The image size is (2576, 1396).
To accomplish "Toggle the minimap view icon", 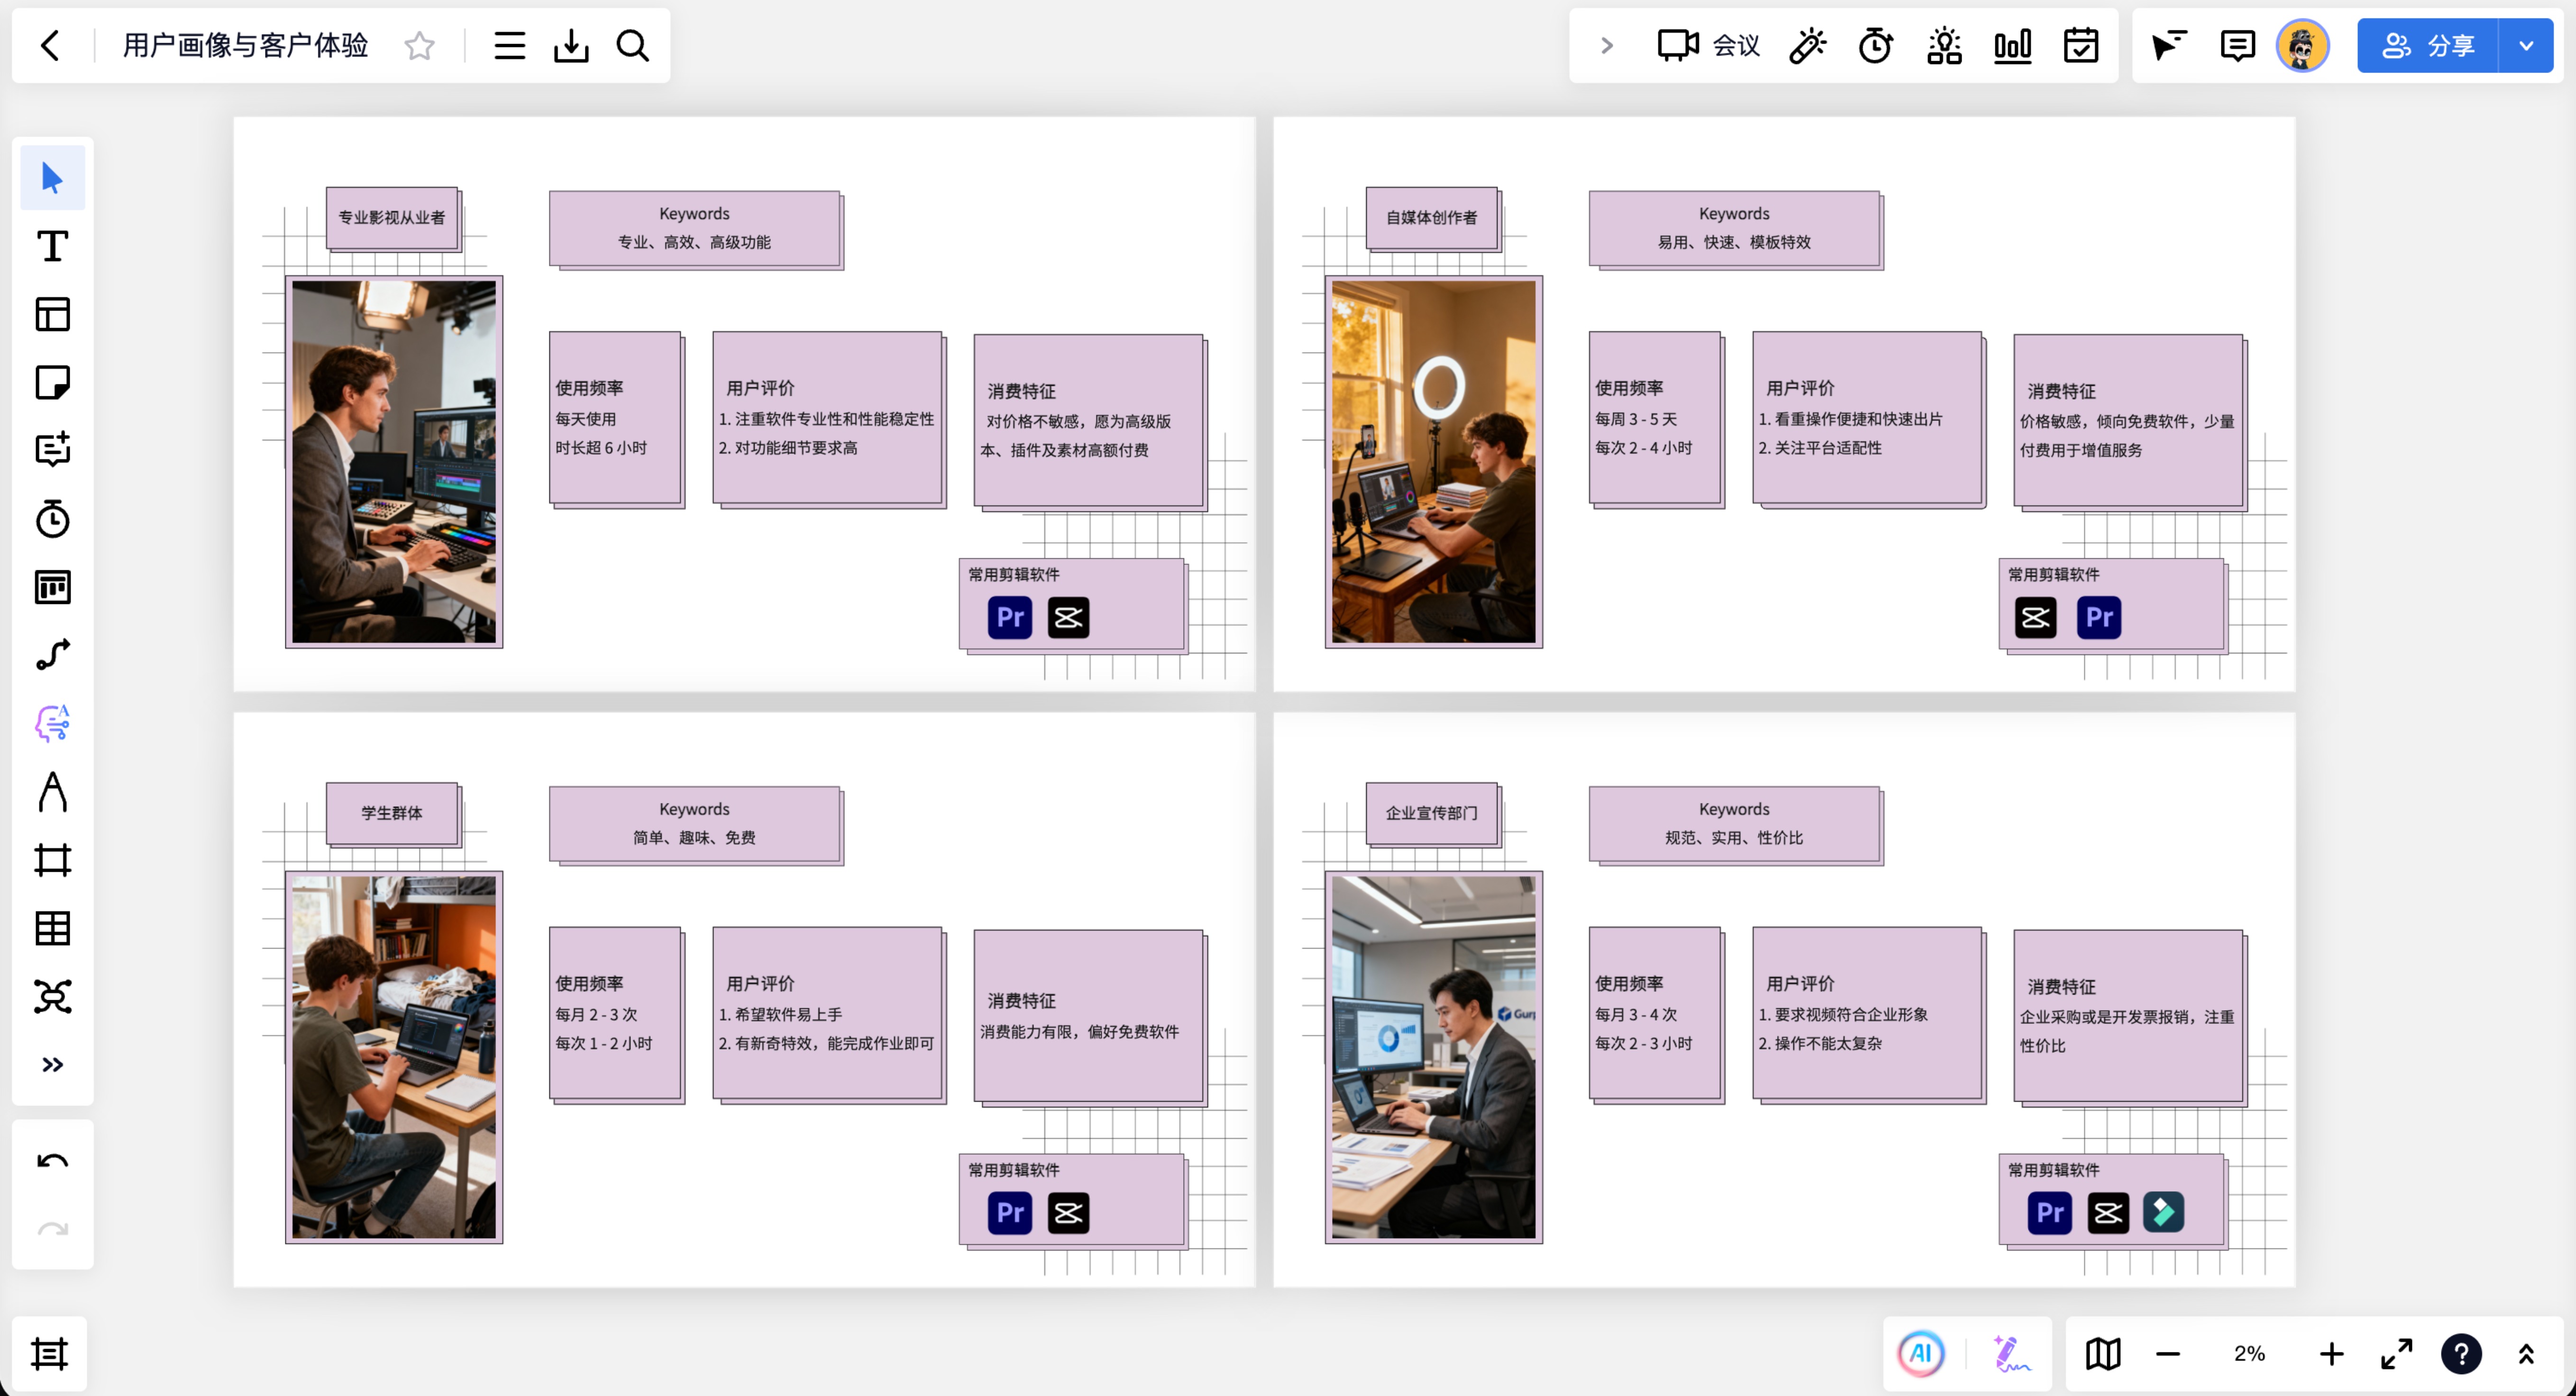I will pos(2103,1354).
